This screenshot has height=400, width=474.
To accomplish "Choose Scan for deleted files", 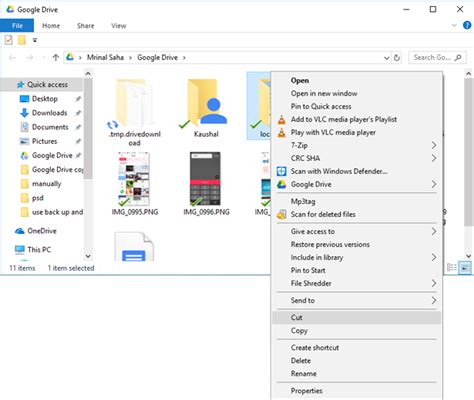I will (x=356, y=214).
